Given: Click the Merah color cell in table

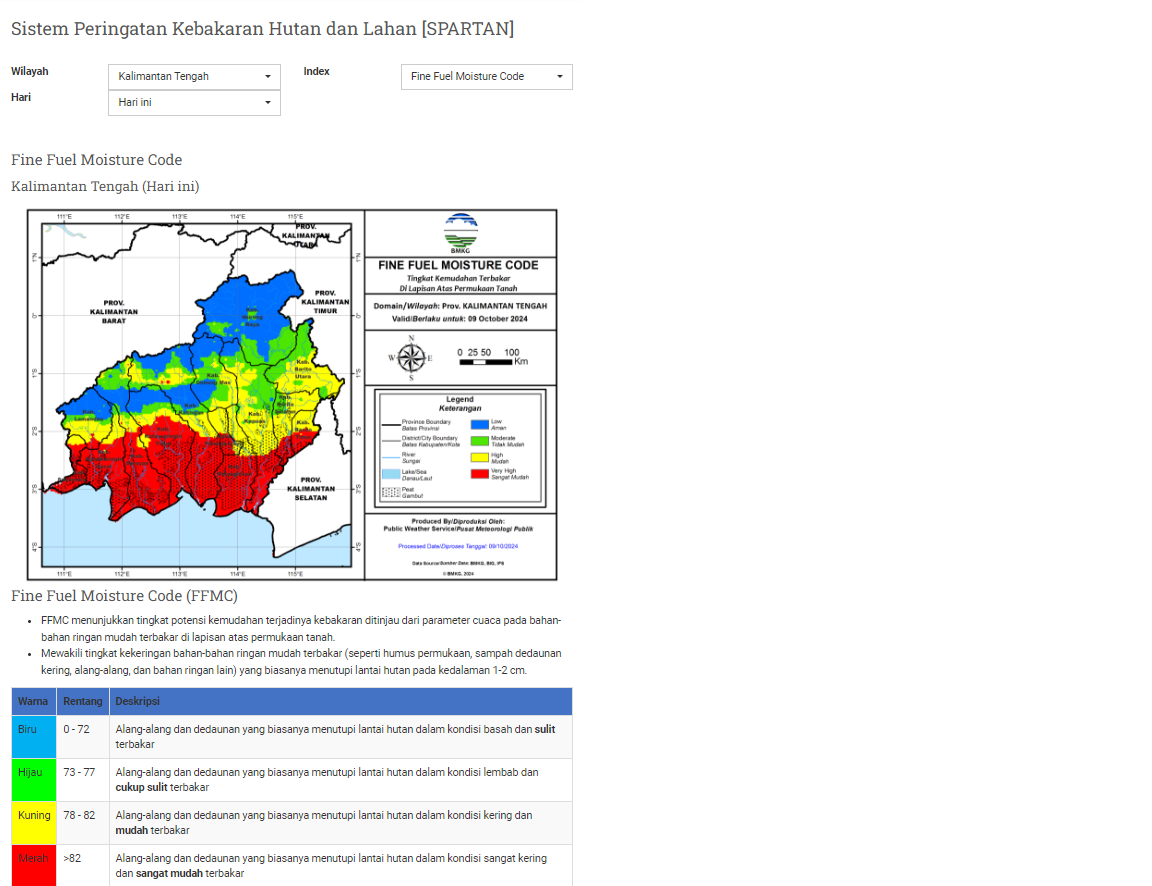Looking at the screenshot, I should coord(34,865).
